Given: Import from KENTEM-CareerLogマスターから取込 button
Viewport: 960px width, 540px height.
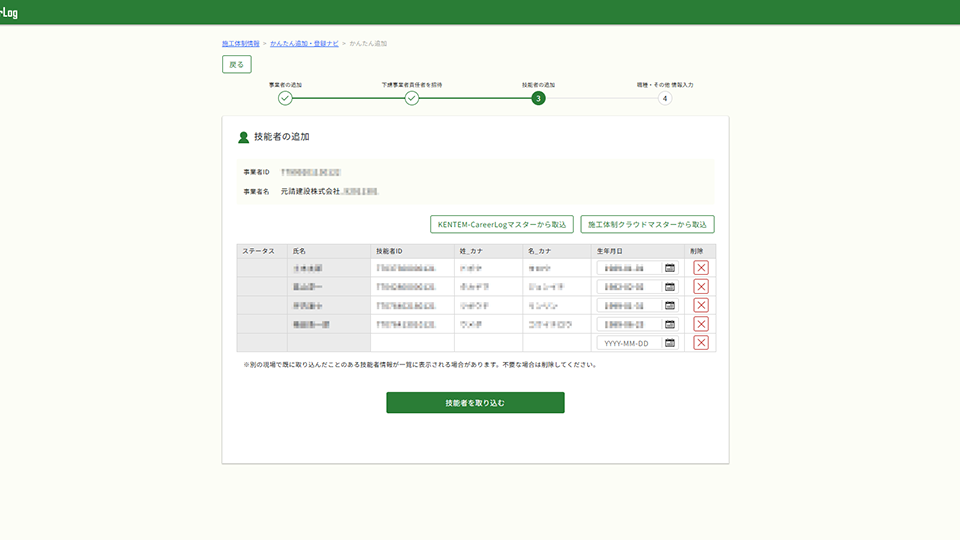Looking at the screenshot, I should [501, 224].
